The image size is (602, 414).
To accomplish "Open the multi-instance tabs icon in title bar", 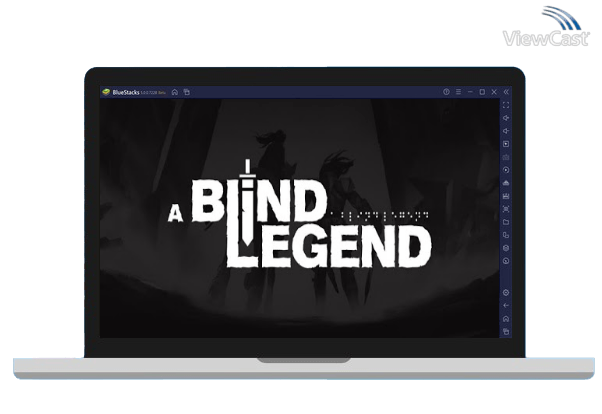I will click(x=187, y=92).
